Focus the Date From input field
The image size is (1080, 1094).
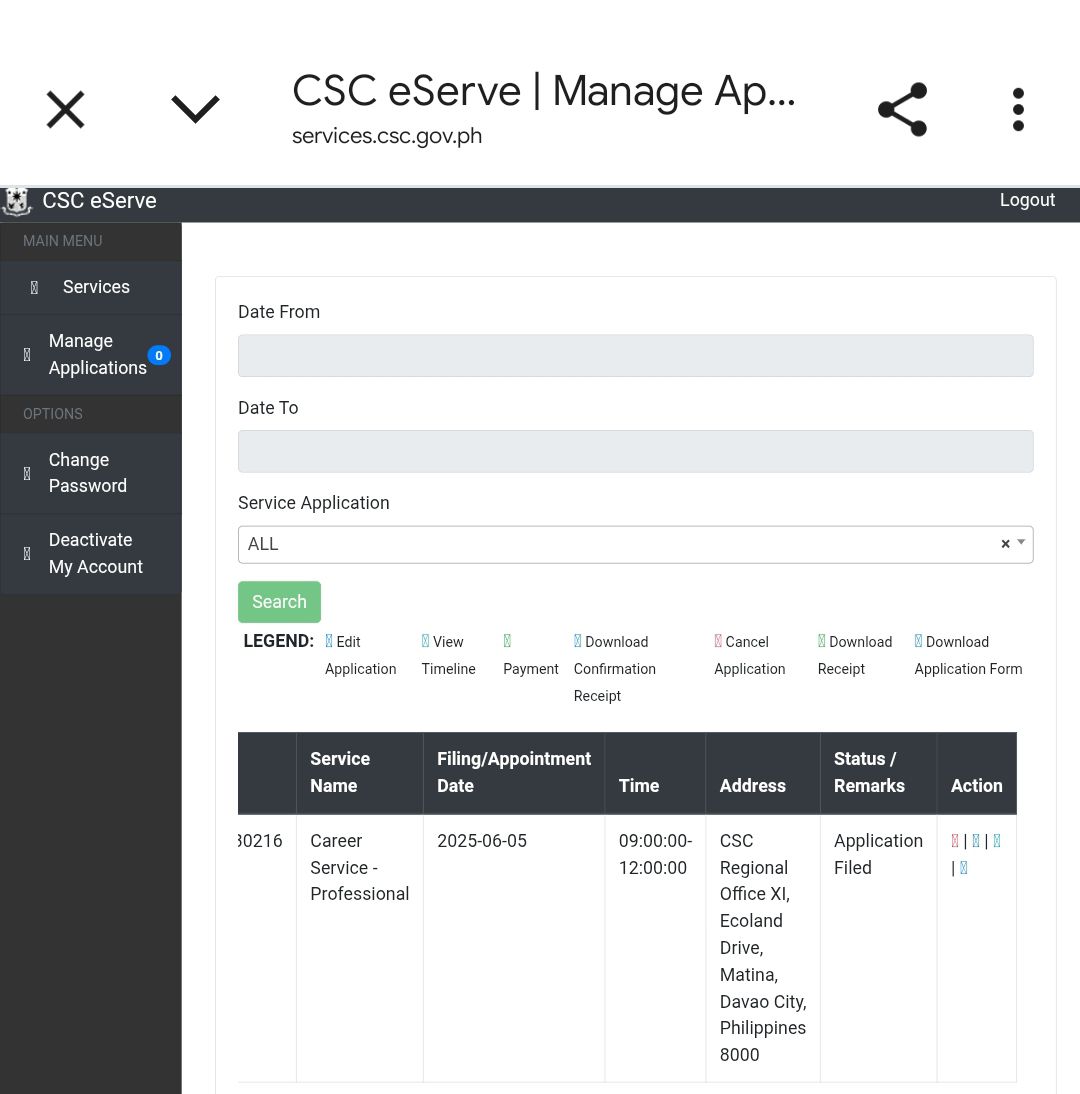pyautogui.click(x=636, y=356)
